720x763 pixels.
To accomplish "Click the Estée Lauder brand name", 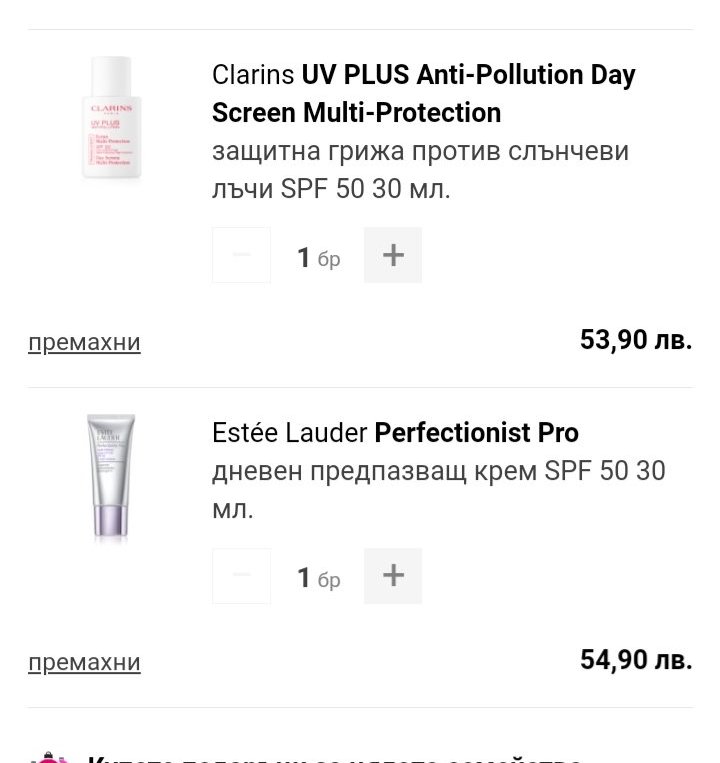I will pos(289,432).
